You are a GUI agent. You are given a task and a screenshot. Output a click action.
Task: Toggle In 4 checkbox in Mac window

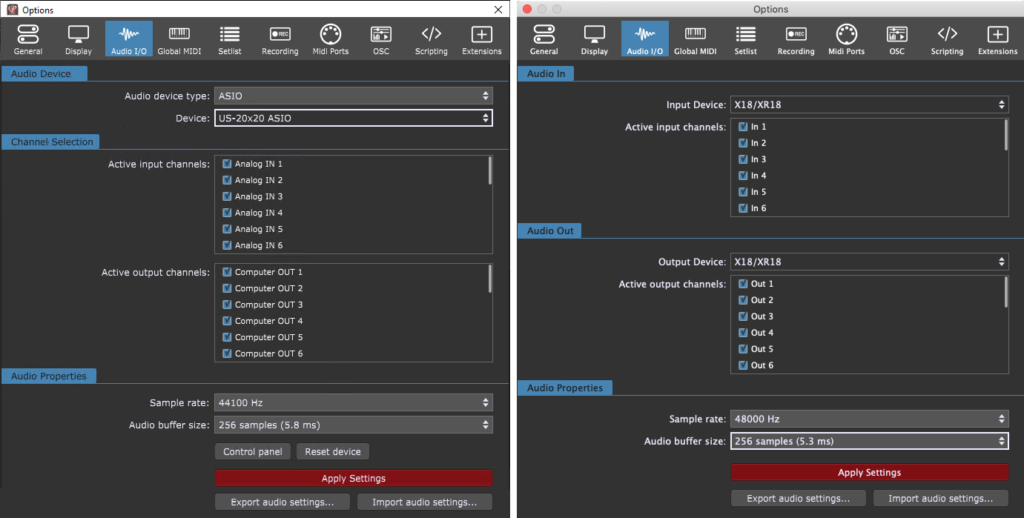tap(743, 176)
